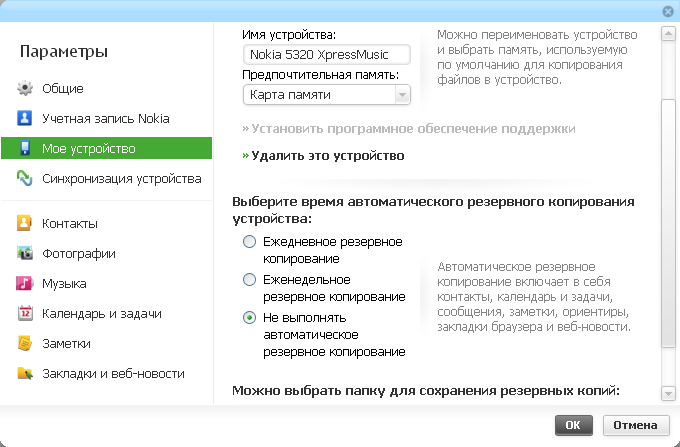Click the calendar icon for Календарь и задачи
The image size is (680, 447).
pyautogui.click(x=25, y=313)
